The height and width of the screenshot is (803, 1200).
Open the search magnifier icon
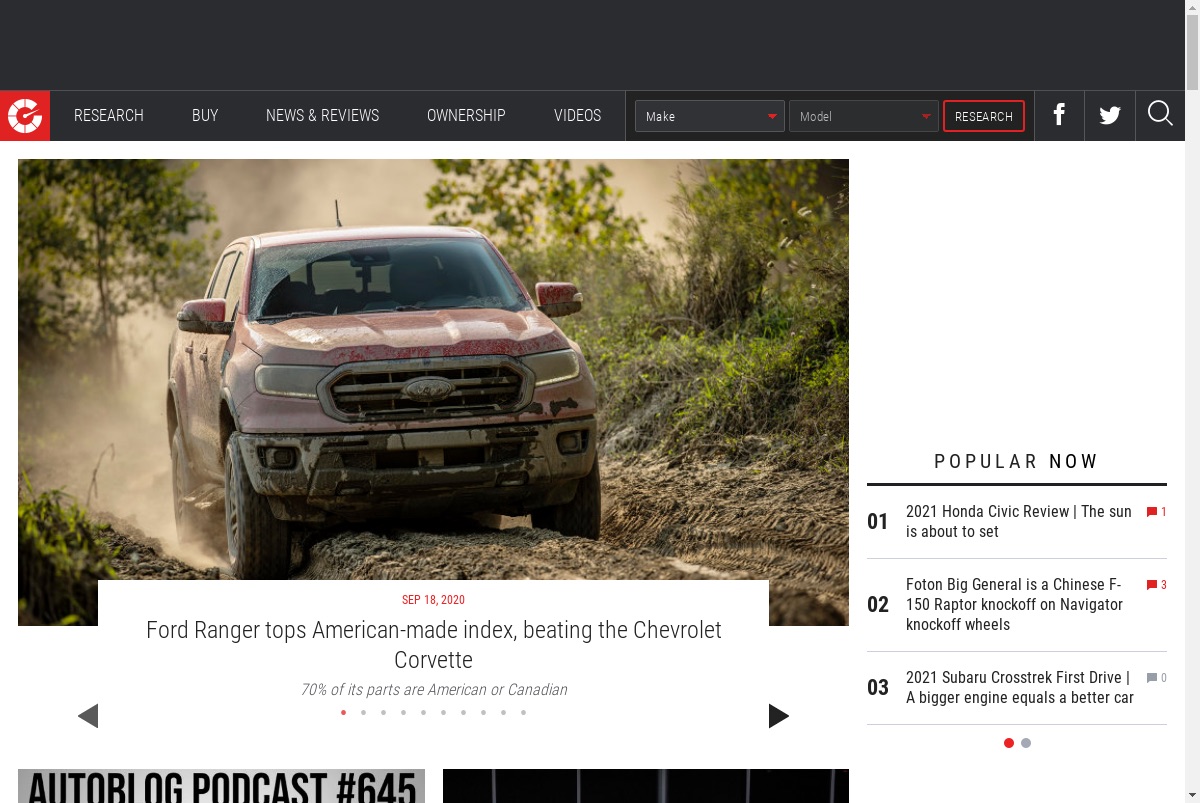point(1160,114)
